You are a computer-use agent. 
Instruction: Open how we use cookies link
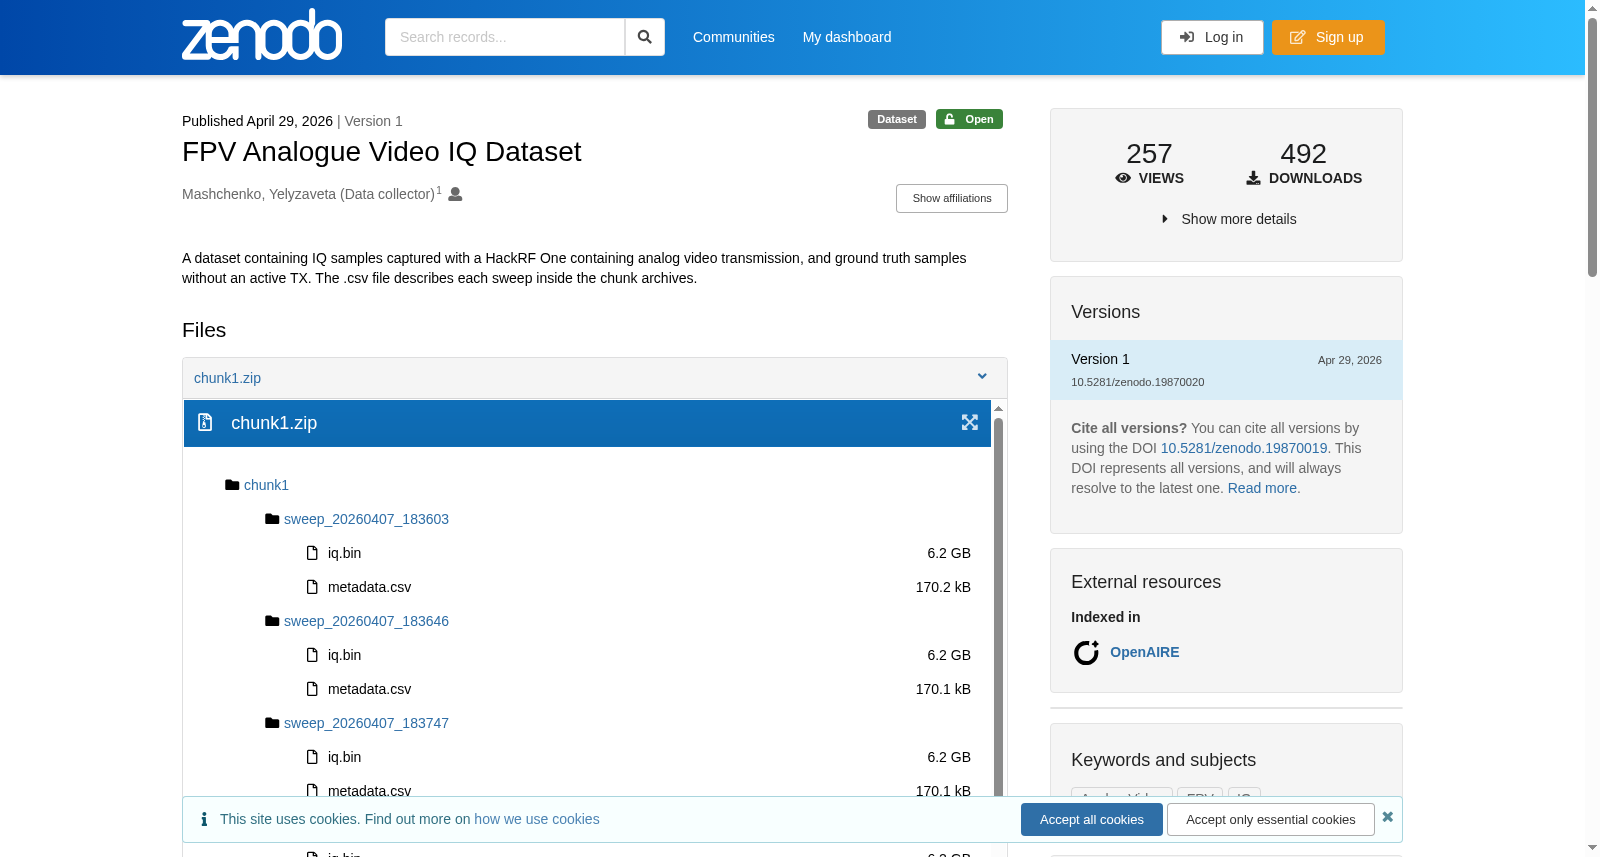537,819
